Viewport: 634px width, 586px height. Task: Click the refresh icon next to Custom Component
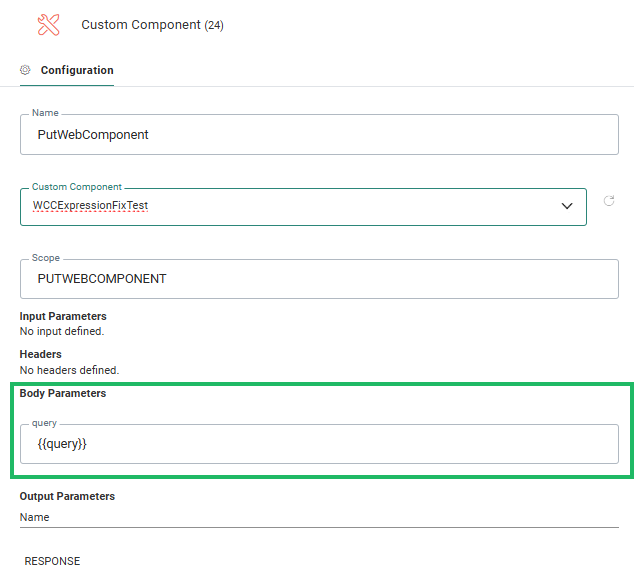point(609,201)
